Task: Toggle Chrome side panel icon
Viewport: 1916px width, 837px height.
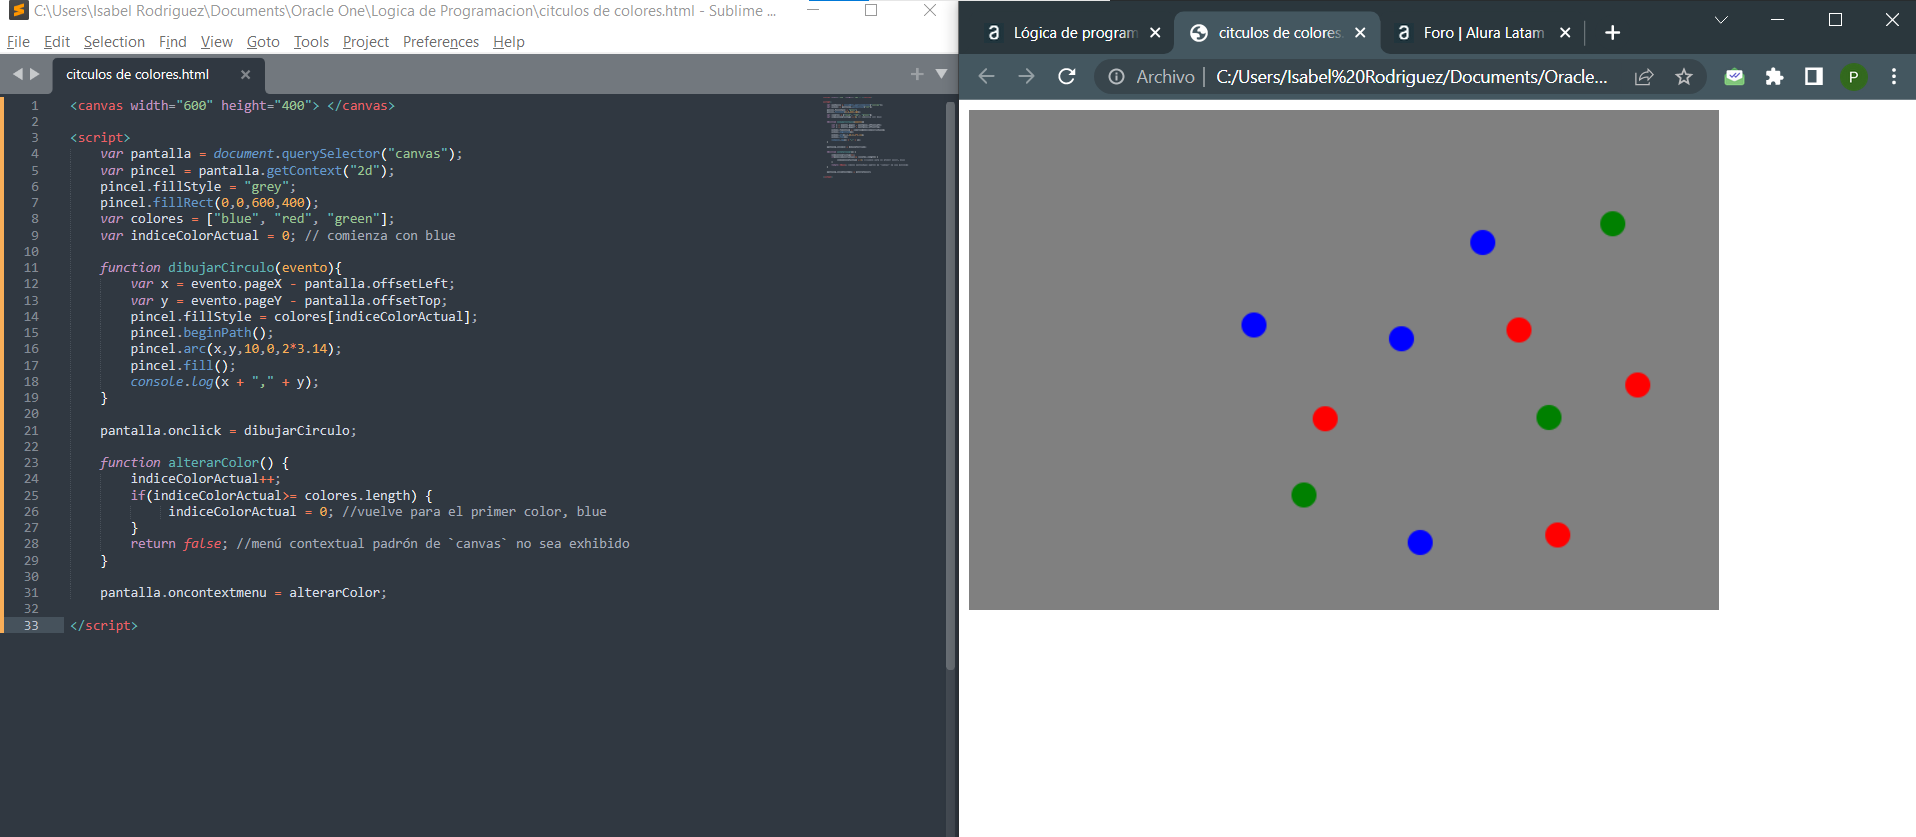Action: click(1813, 77)
